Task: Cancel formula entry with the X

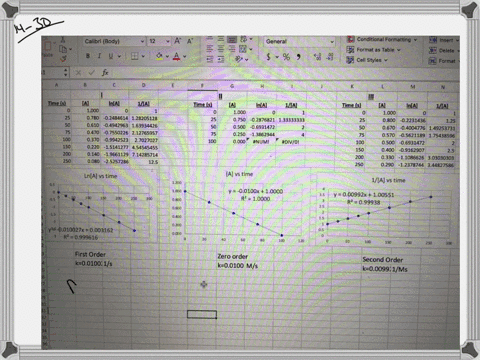Action: coord(78,72)
